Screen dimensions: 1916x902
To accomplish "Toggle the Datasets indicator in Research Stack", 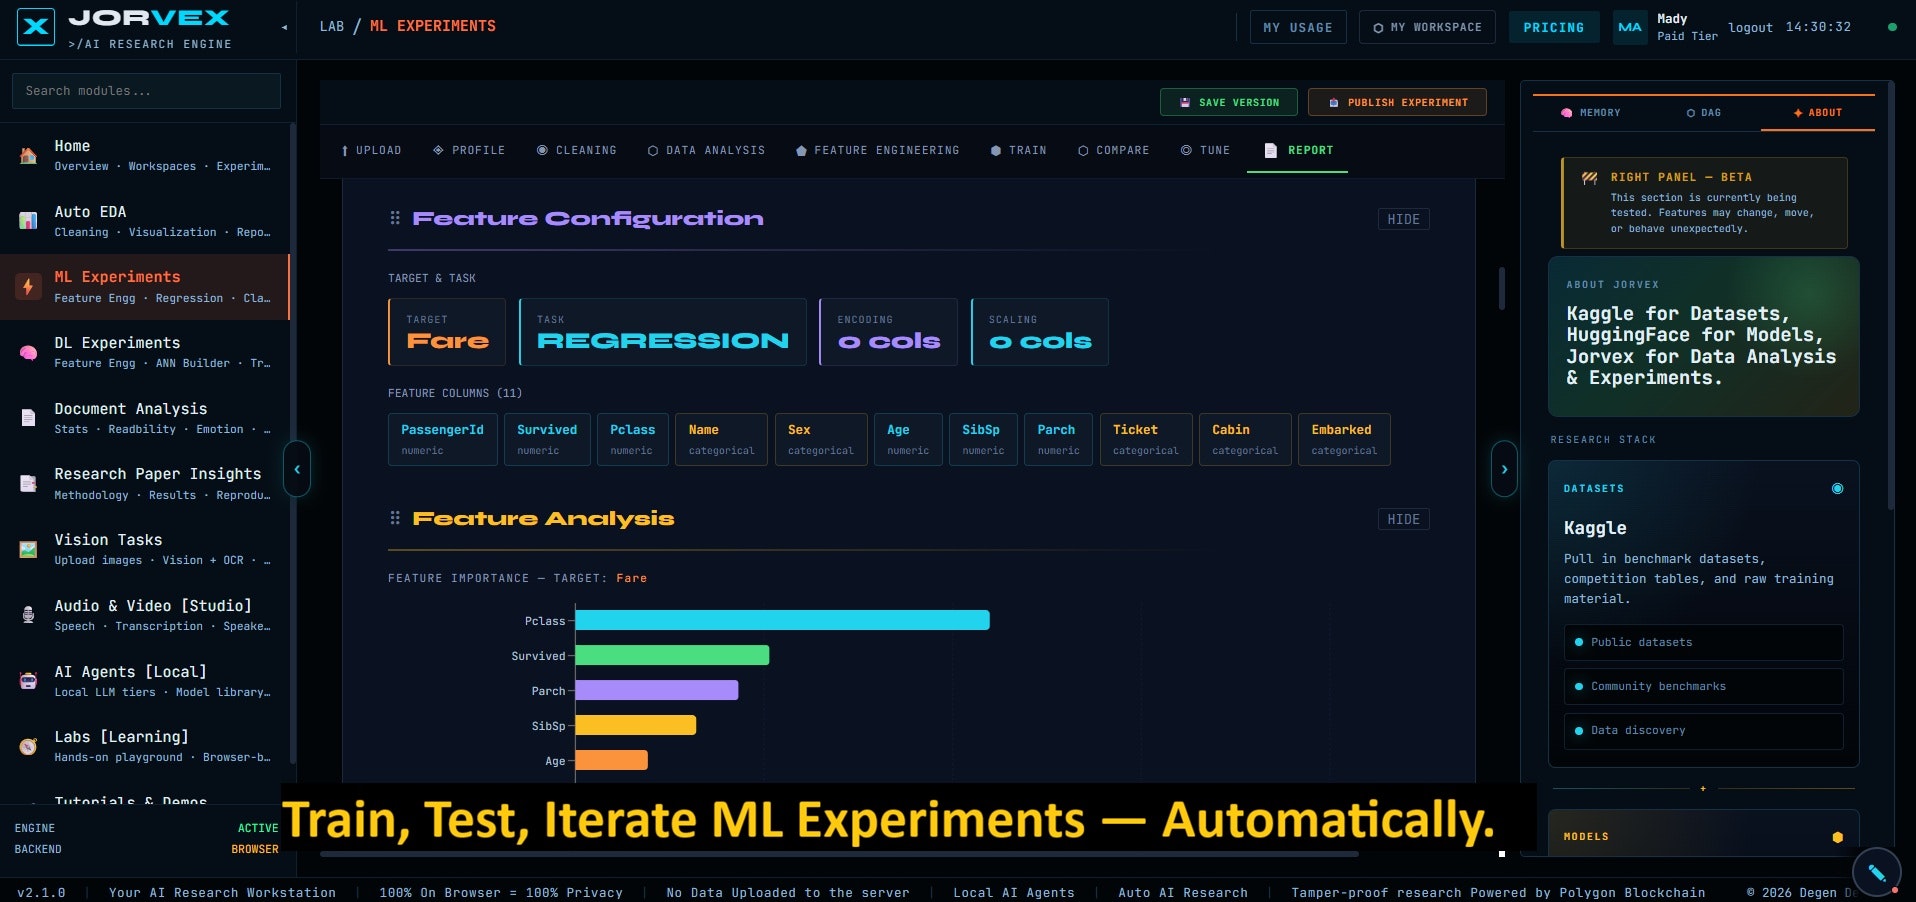I will click(1838, 489).
